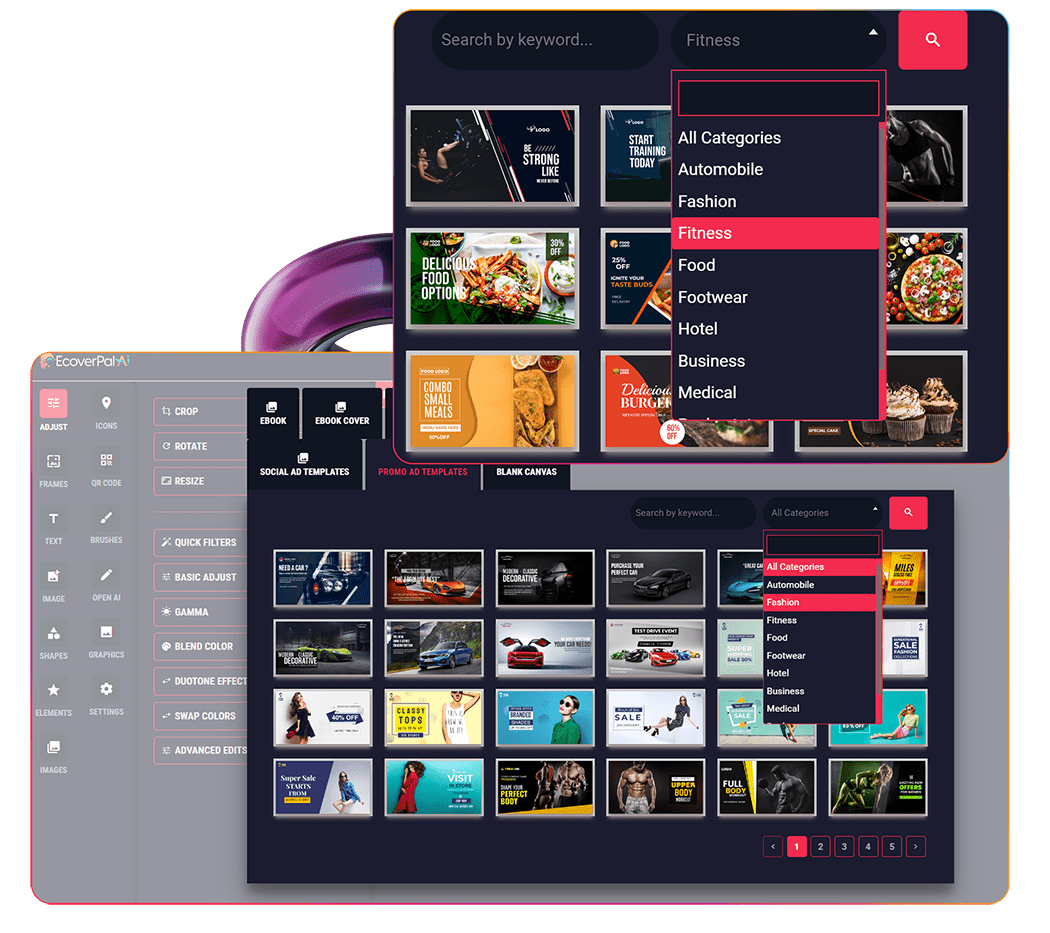Open the large Fitness category dropdown

tap(779, 40)
